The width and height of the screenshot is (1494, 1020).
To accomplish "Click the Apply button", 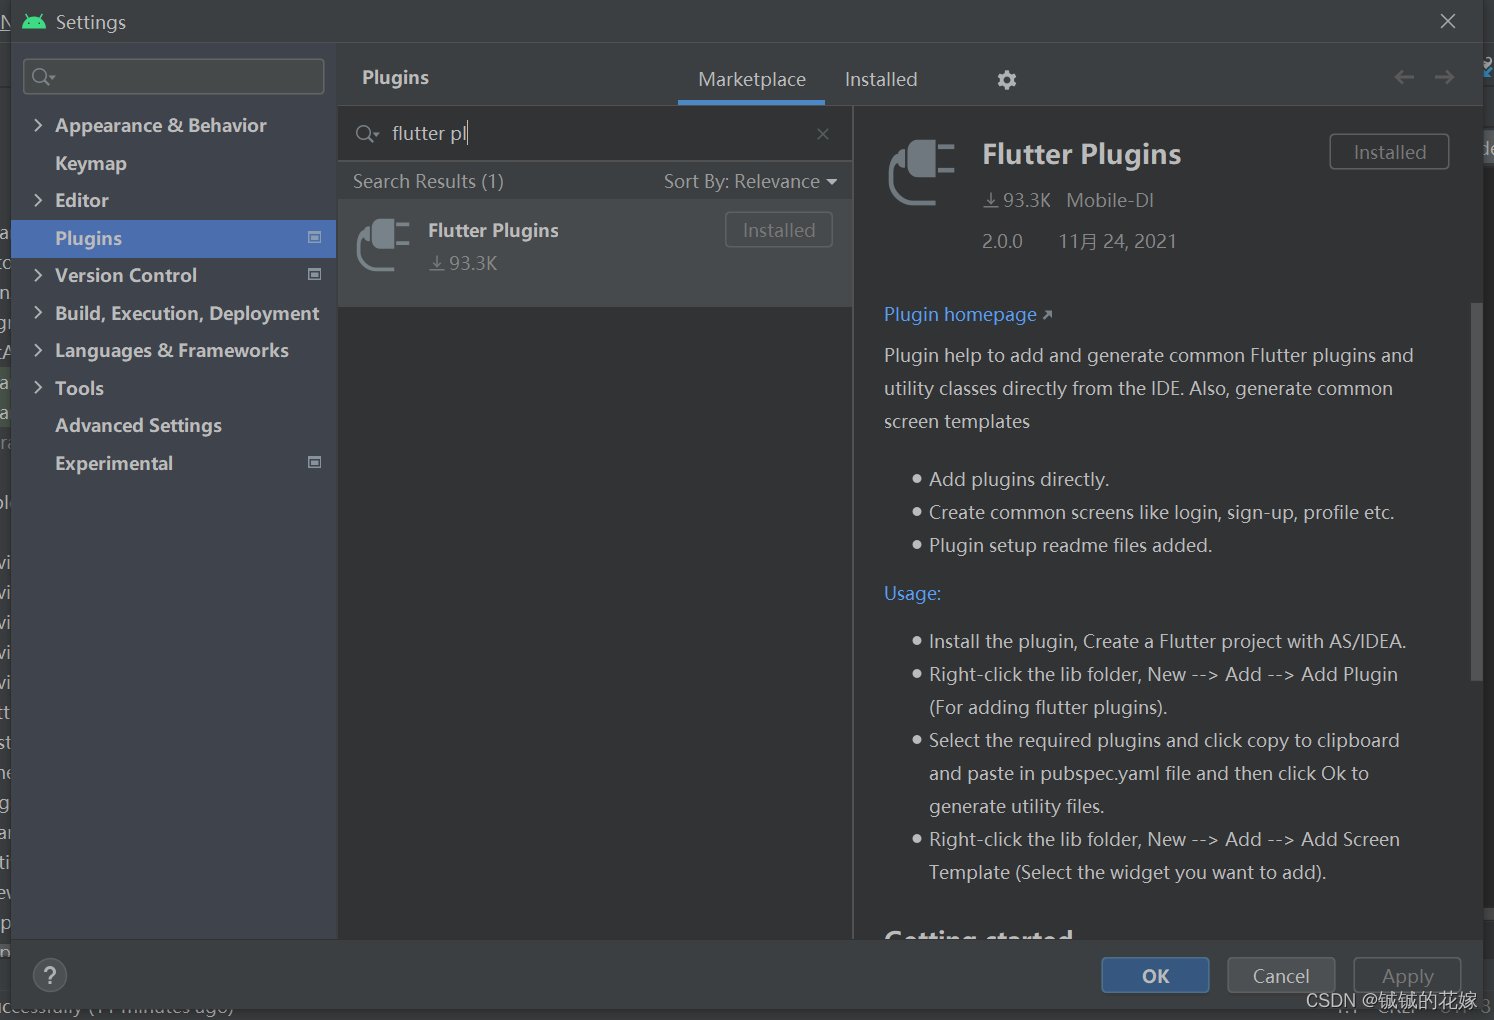I will 1407,975.
